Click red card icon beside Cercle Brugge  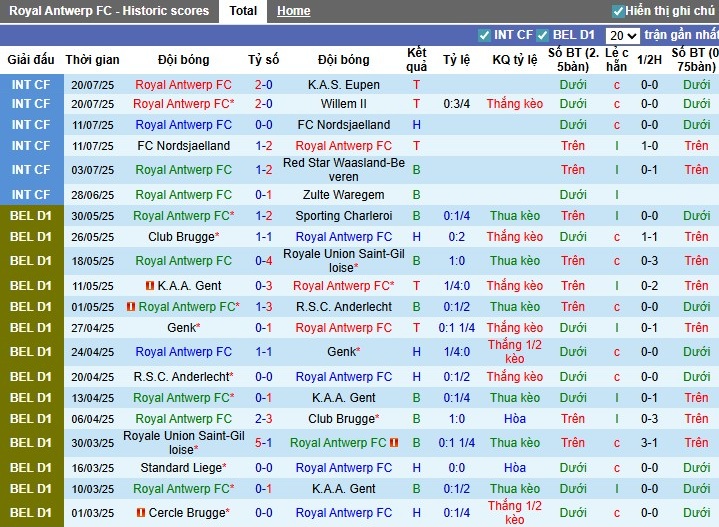(141, 512)
